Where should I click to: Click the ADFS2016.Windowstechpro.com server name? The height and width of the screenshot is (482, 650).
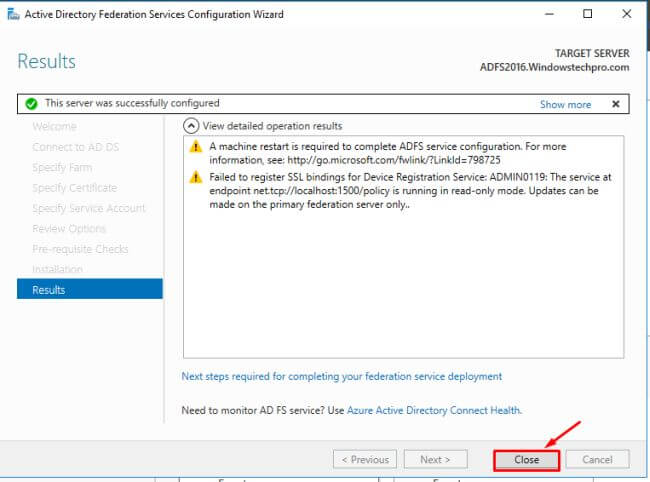coord(554,67)
